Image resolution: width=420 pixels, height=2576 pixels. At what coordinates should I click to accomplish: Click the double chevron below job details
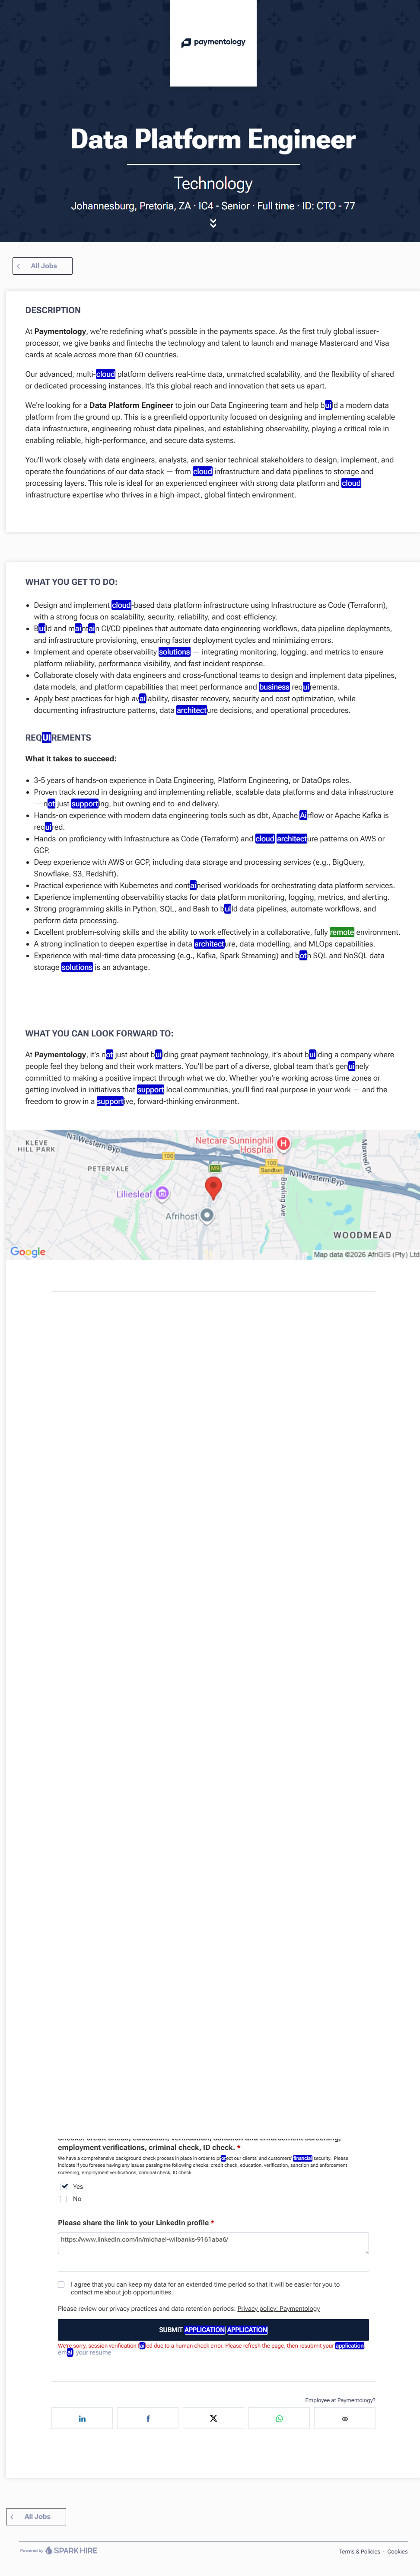(x=213, y=223)
